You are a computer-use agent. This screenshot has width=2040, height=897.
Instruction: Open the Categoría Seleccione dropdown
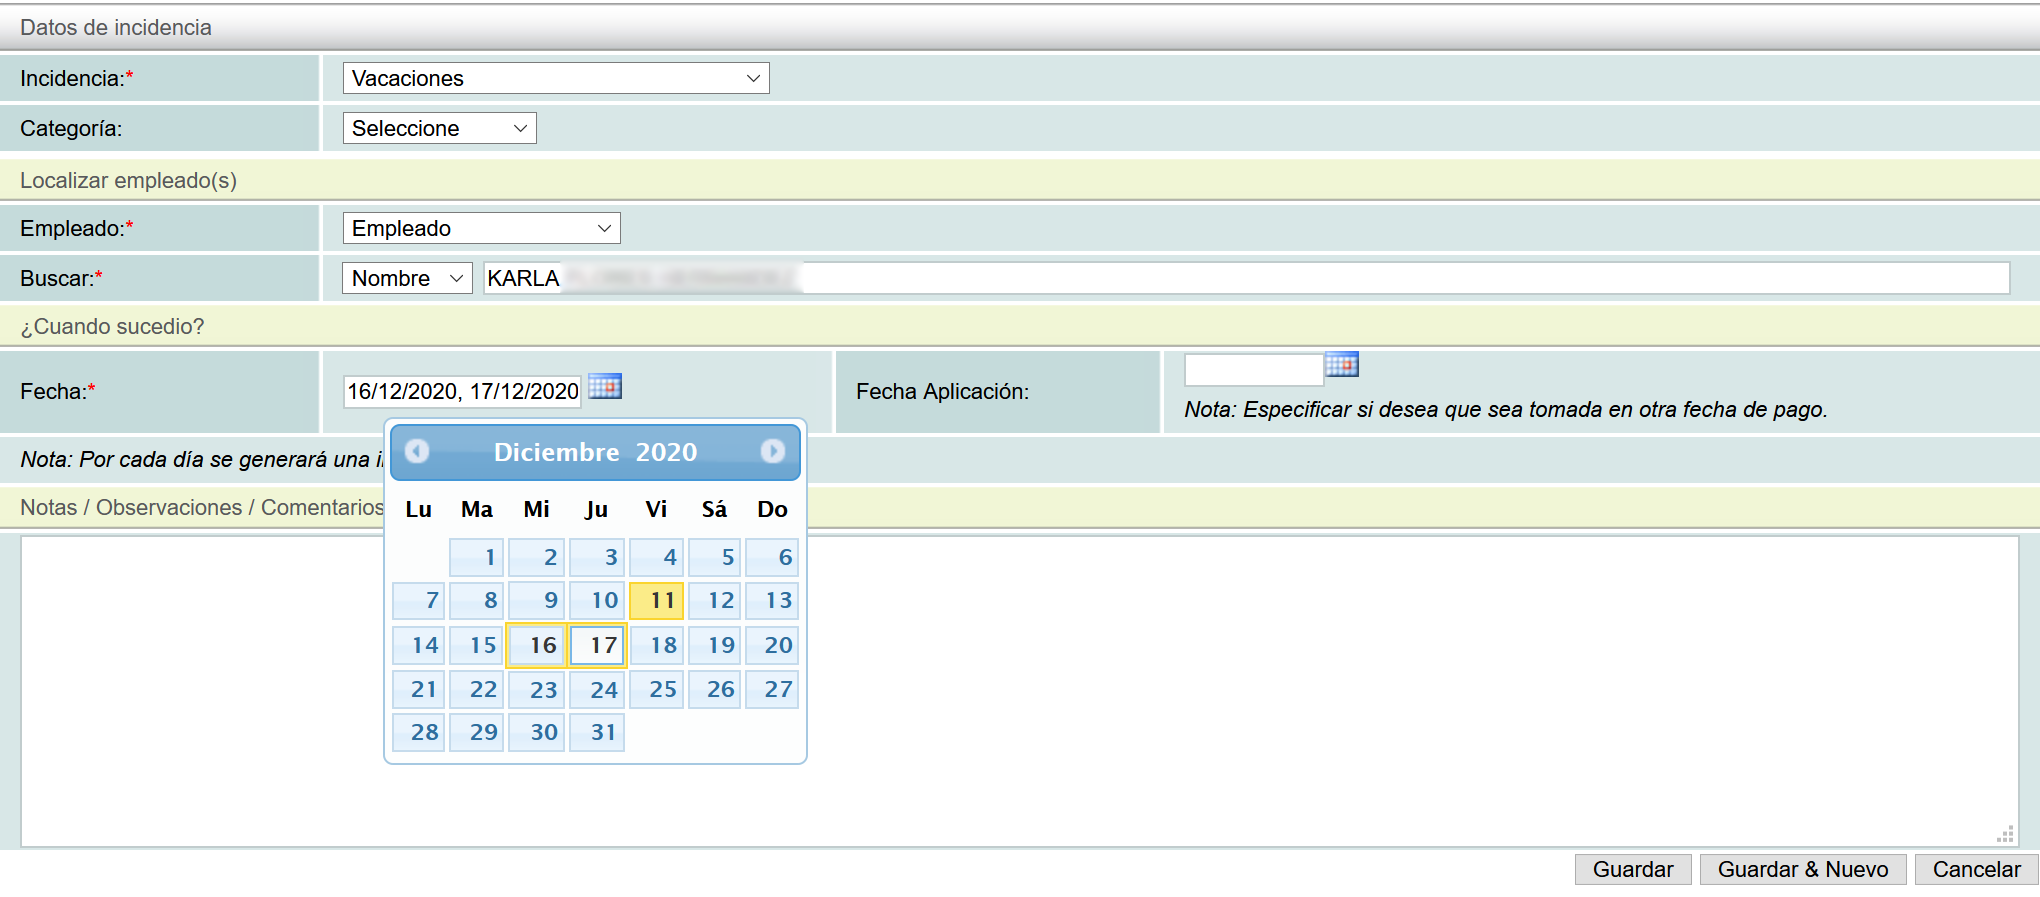point(439,128)
